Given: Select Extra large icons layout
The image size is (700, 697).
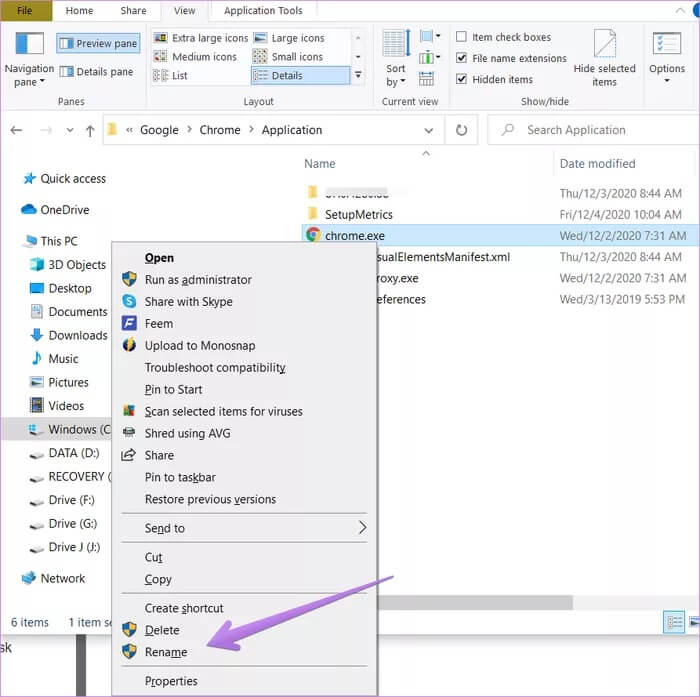Looking at the screenshot, I should pos(201,38).
